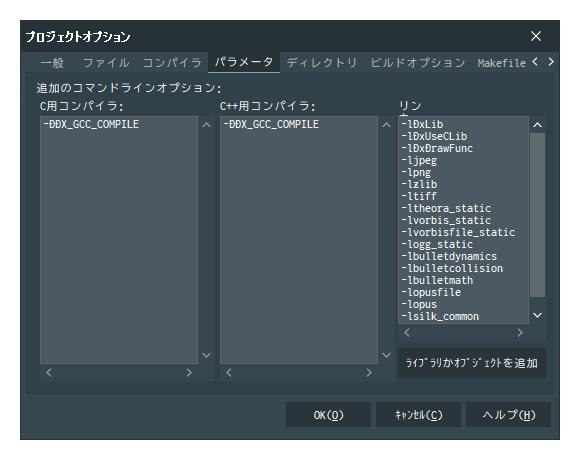Click -DDX_GCC_COMPILE in C++用コンパイラ box
The image size is (580, 460).
[x=271, y=124]
